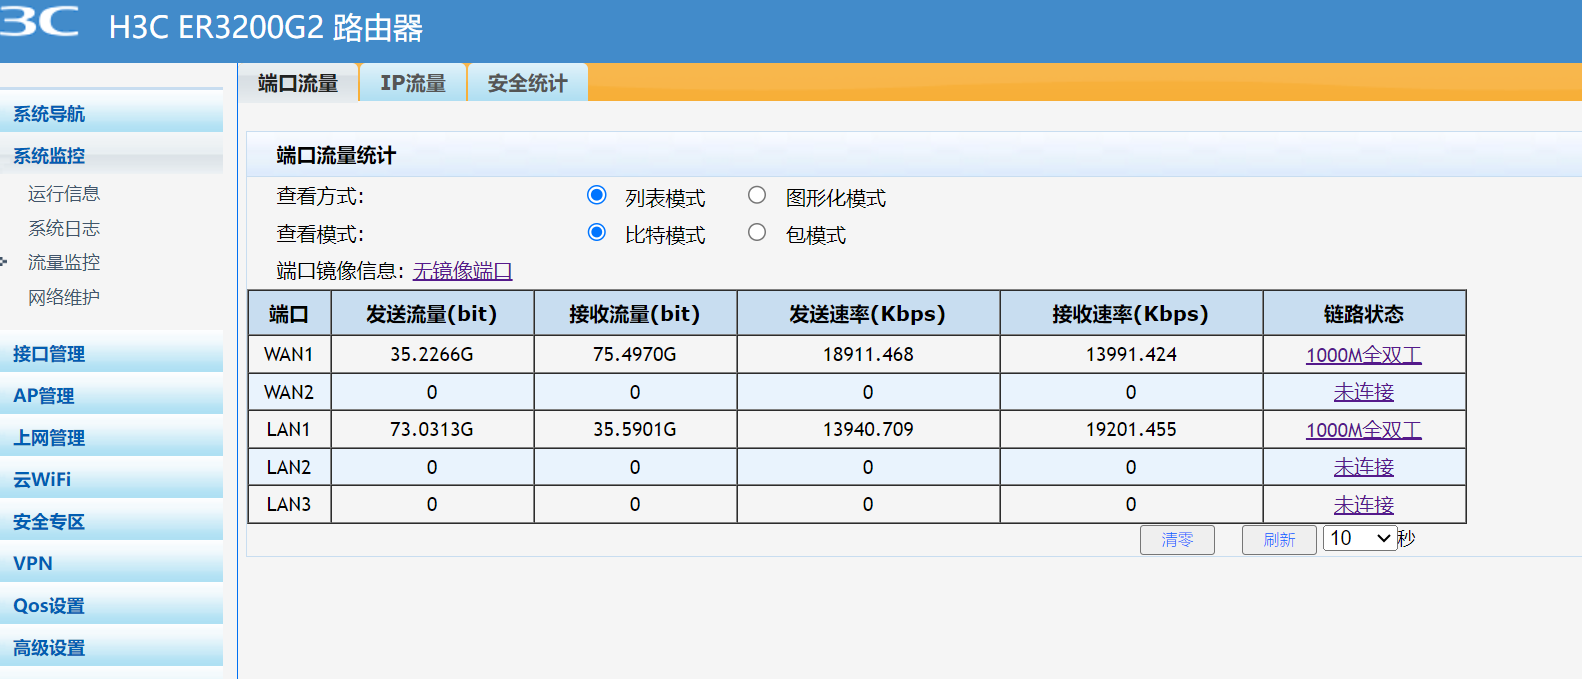Open 运行信息 submenu item
The image size is (1582, 679).
[64, 194]
